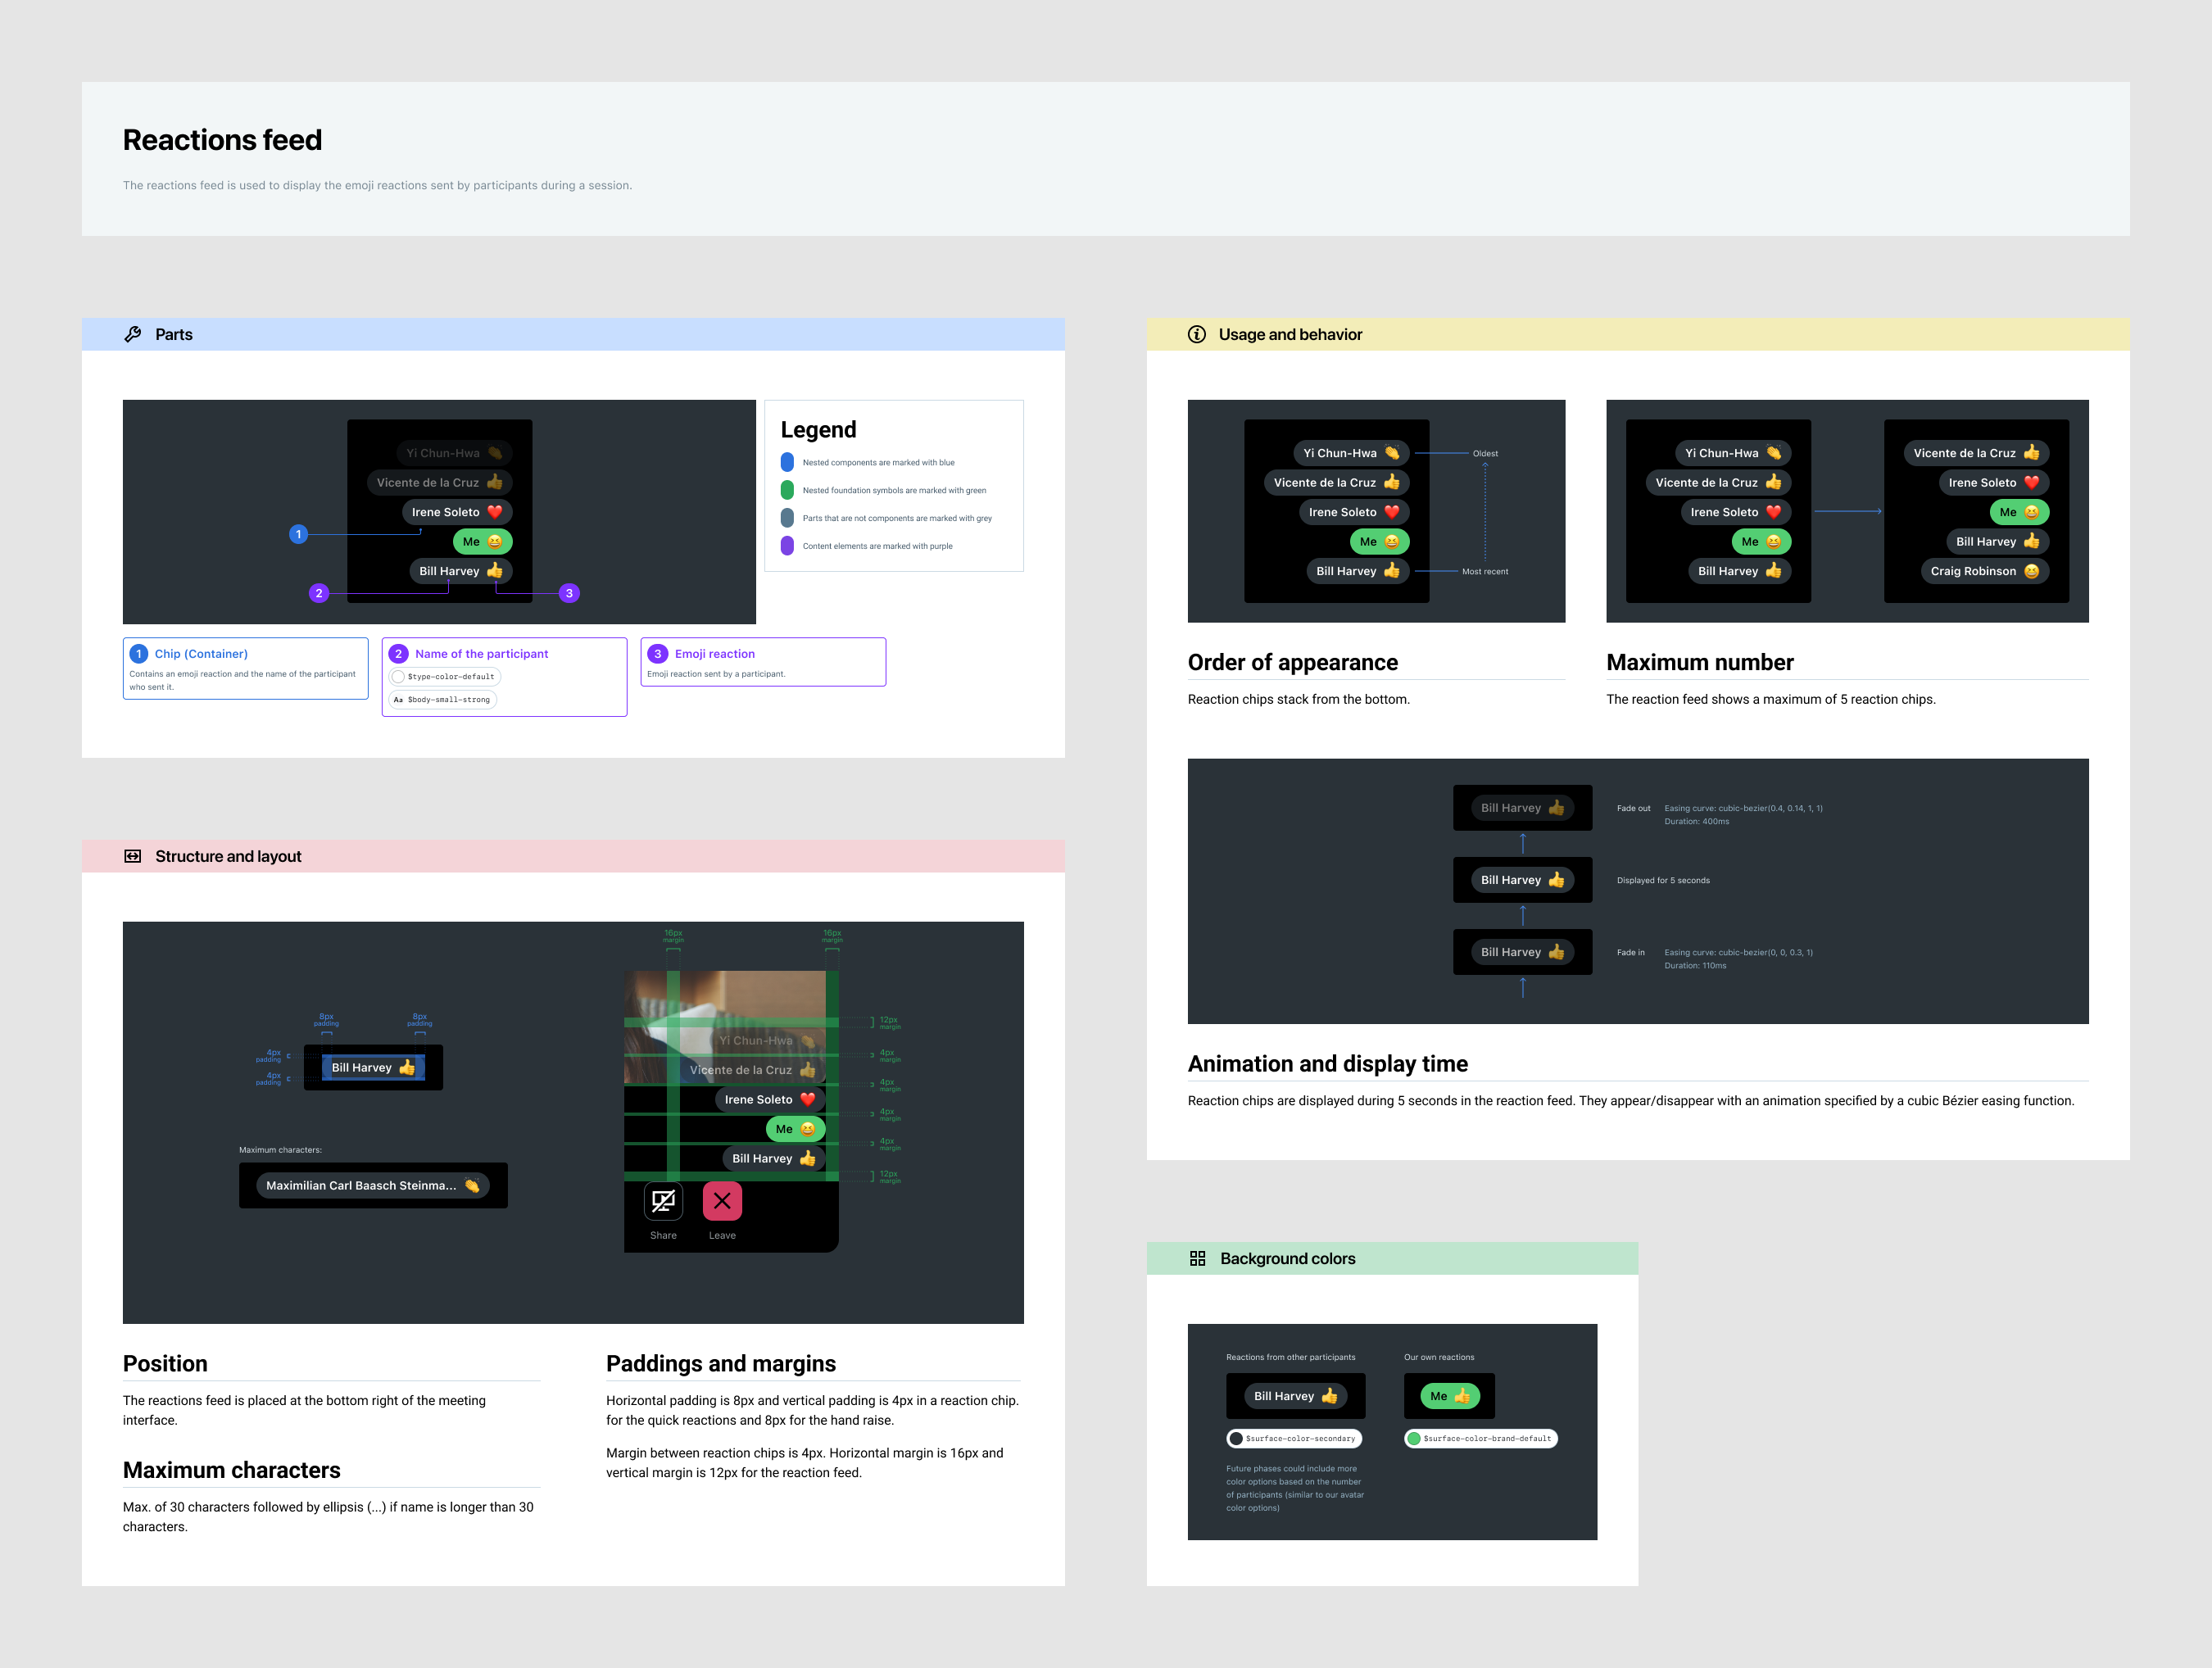The height and width of the screenshot is (1668, 2212).
Task: Click the Chip (Container) card title
Action: [201, 654]
